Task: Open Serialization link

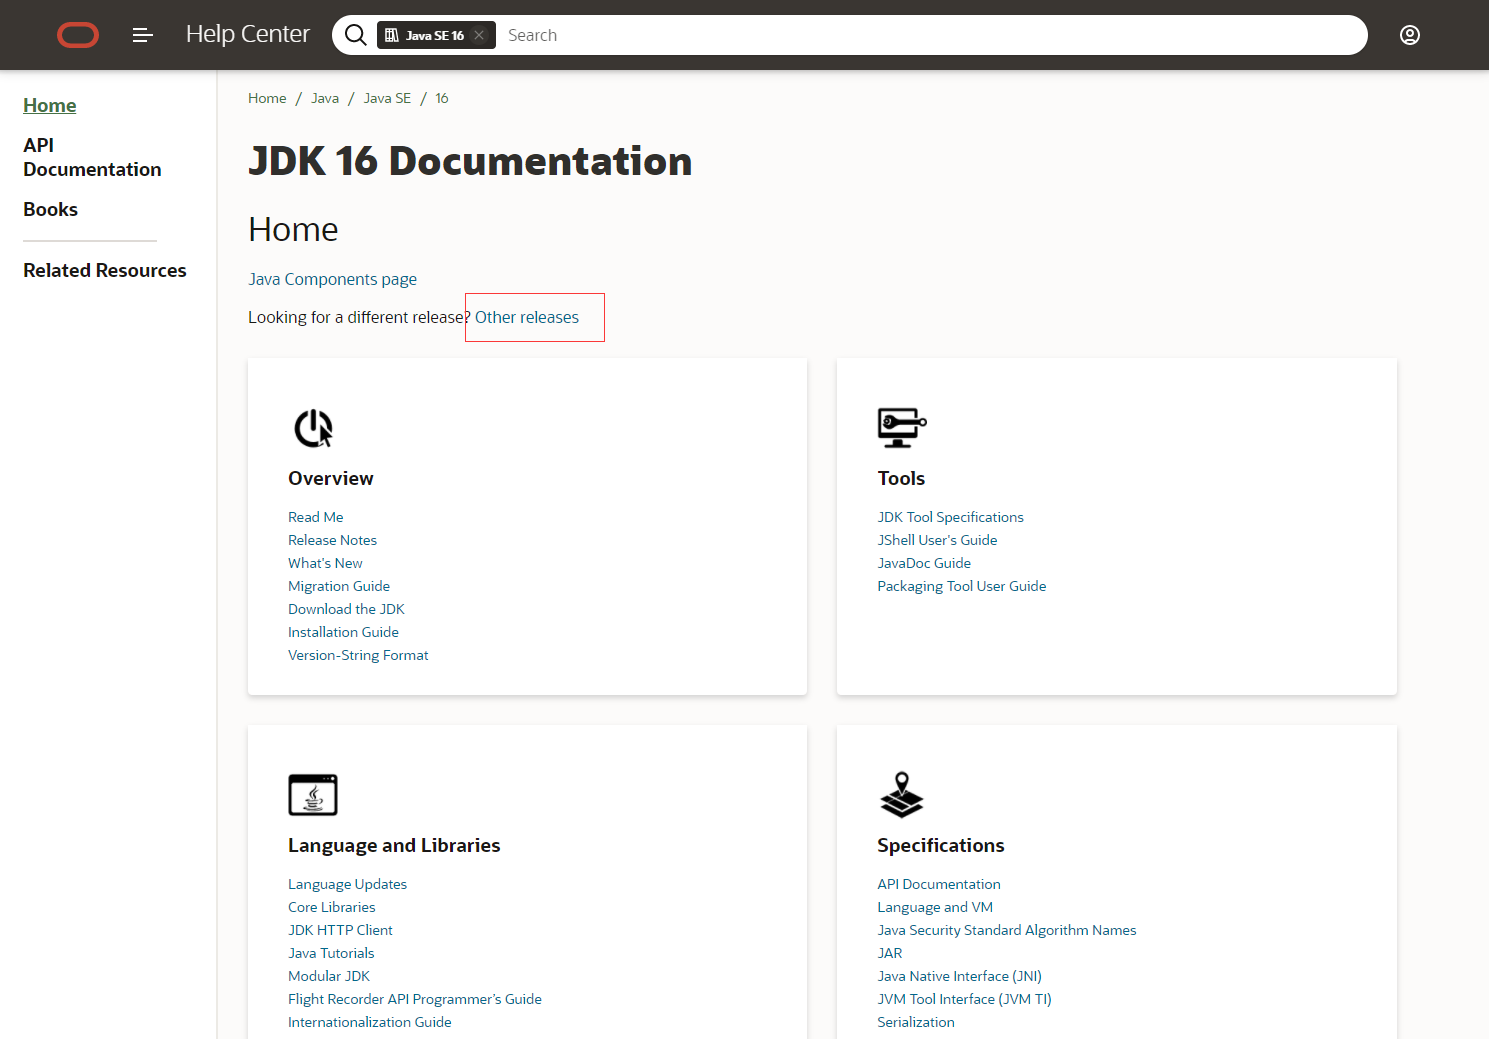Action: (x=916, y=1022)
